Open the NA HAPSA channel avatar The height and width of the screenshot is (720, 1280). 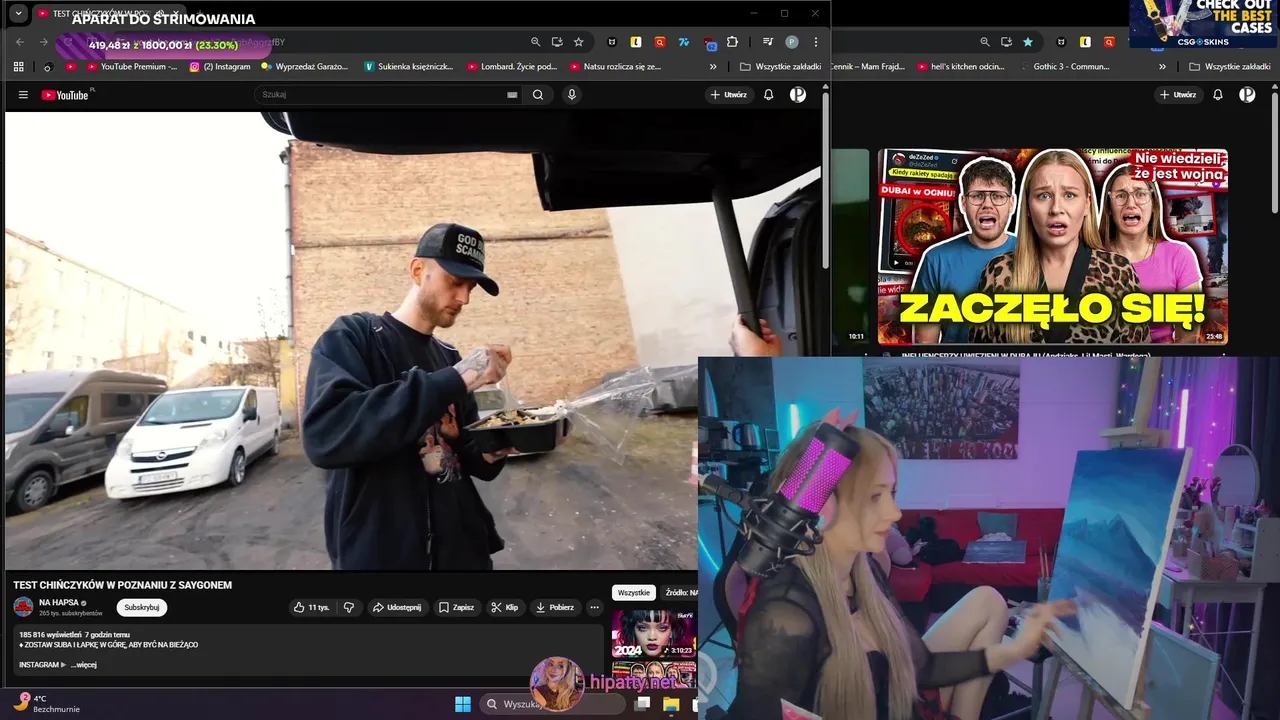coord(23,607)
